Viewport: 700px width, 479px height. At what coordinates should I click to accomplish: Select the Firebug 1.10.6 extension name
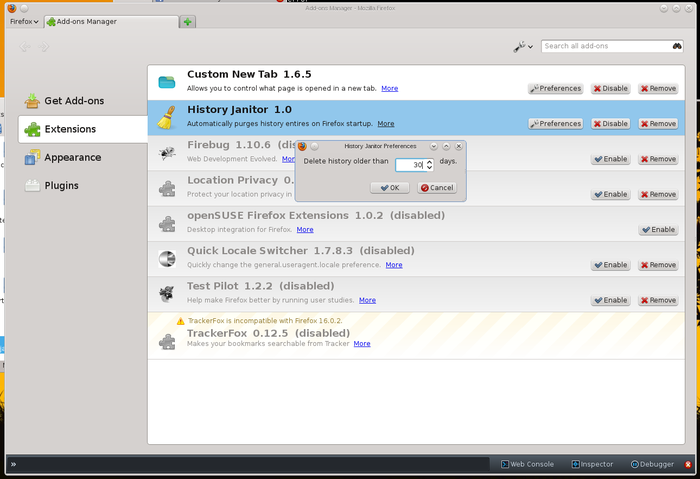[x=229, y=145]
